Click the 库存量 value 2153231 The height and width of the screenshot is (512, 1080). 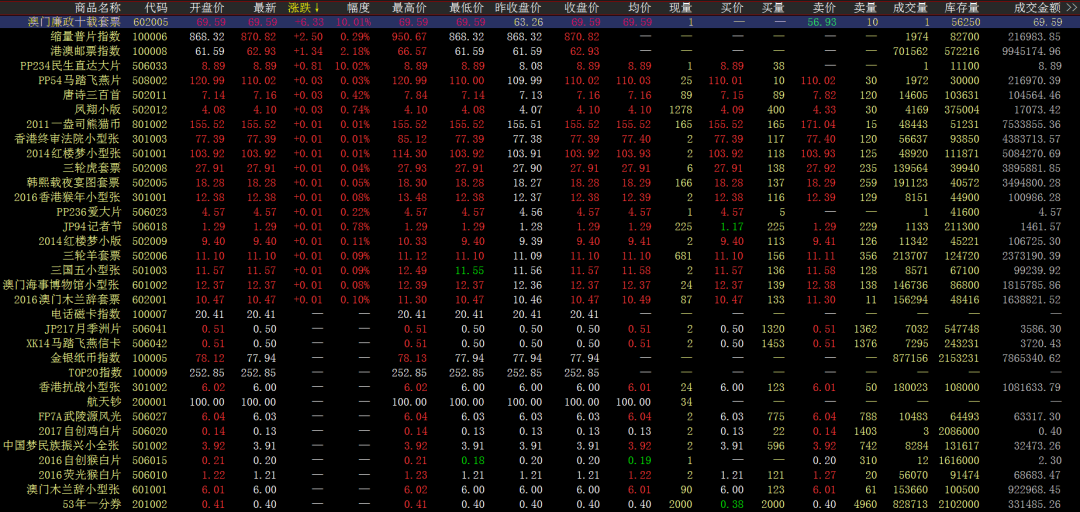pos(959,358)
